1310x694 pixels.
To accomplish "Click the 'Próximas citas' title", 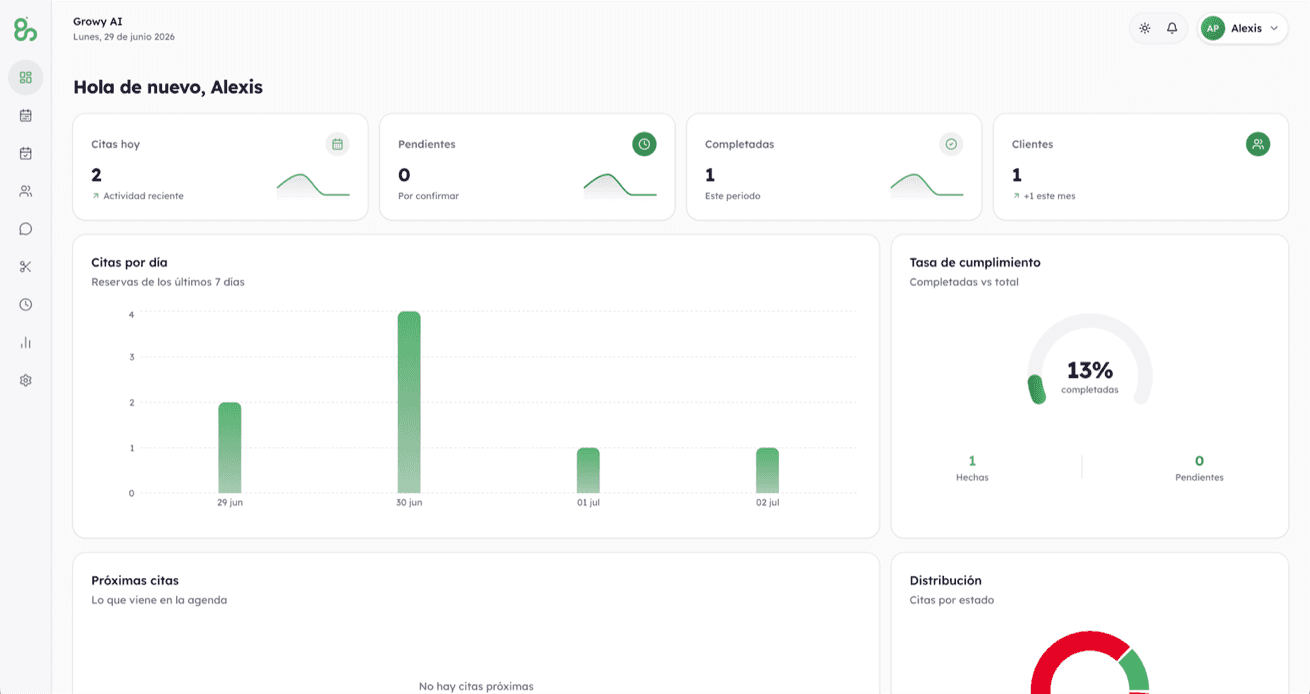I will [135, 580].
